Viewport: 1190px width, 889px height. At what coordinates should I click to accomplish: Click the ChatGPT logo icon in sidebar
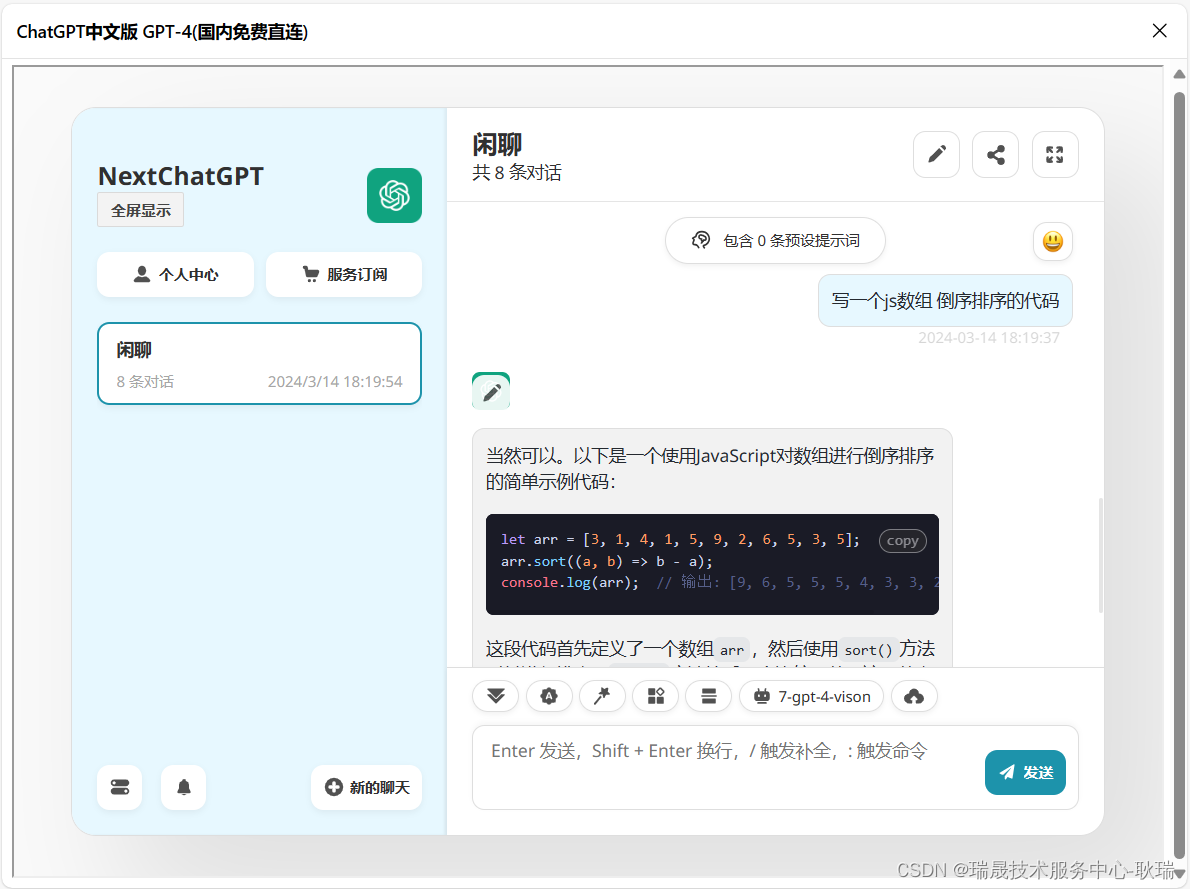(394, 195)
